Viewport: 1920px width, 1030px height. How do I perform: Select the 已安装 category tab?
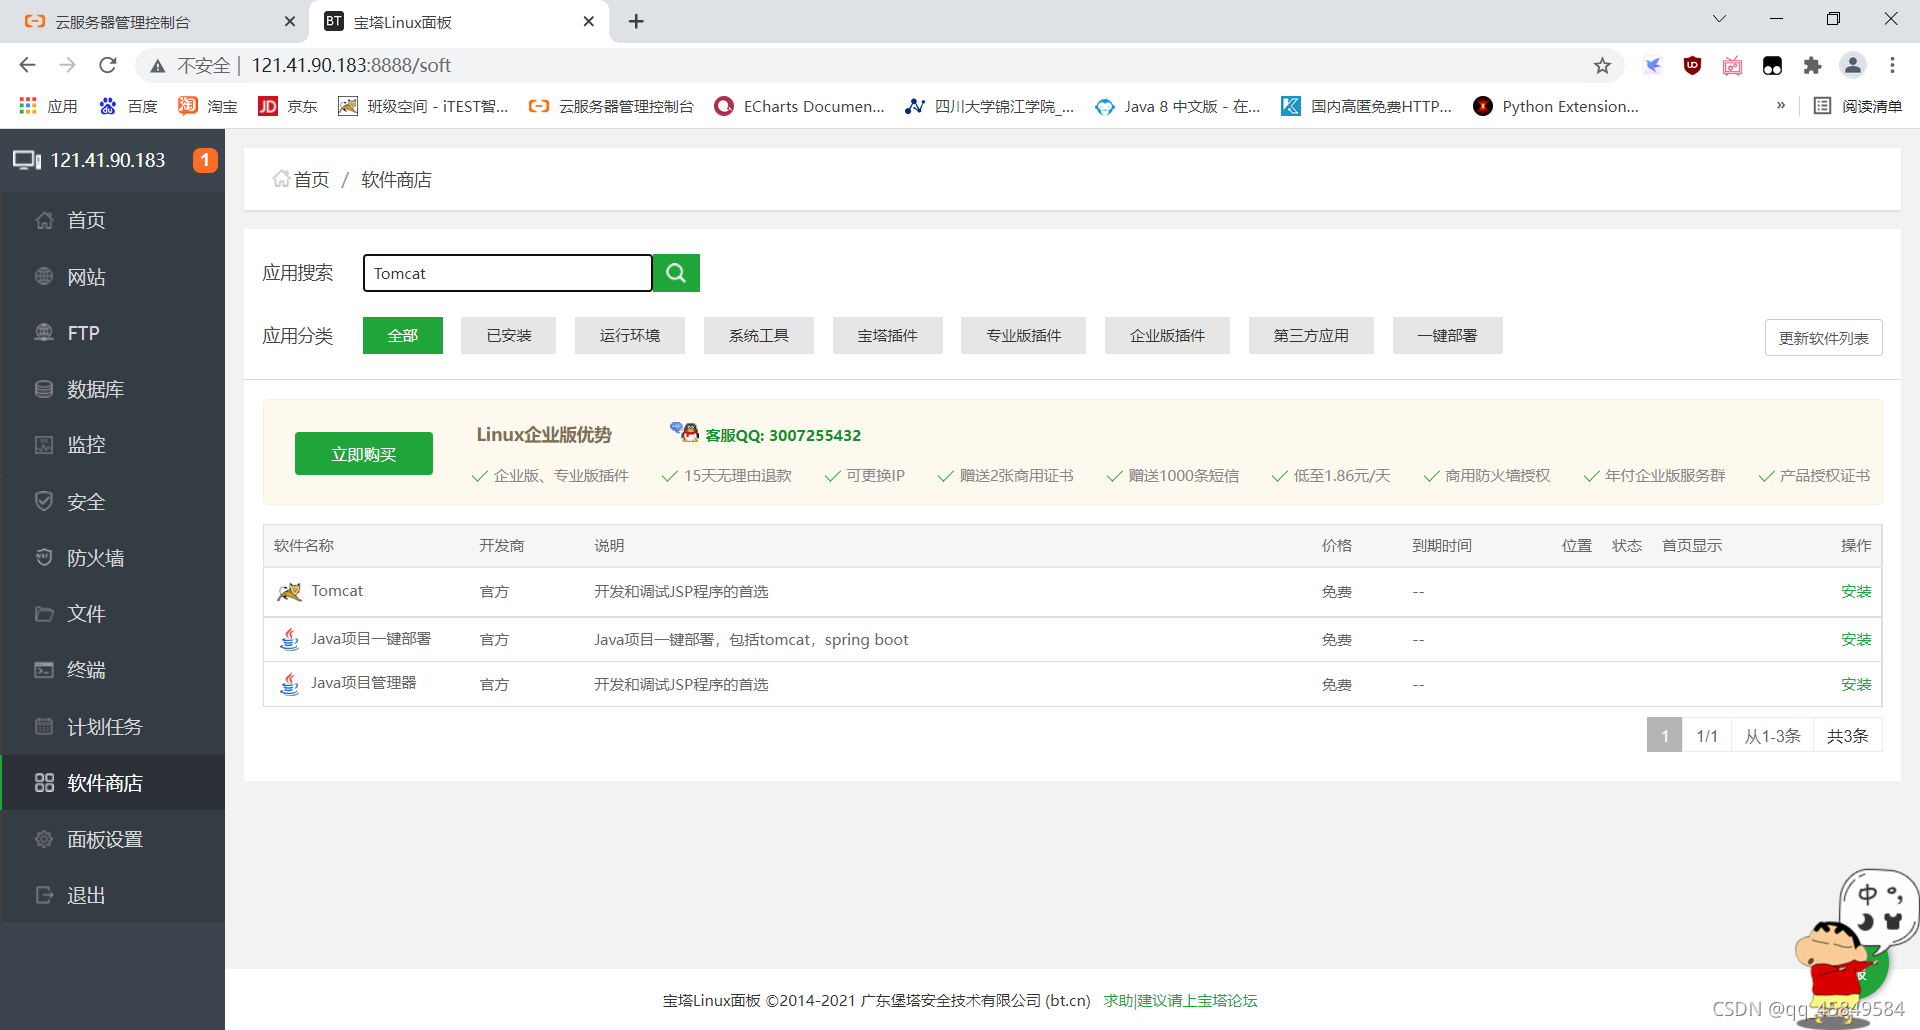pos(509,336)
